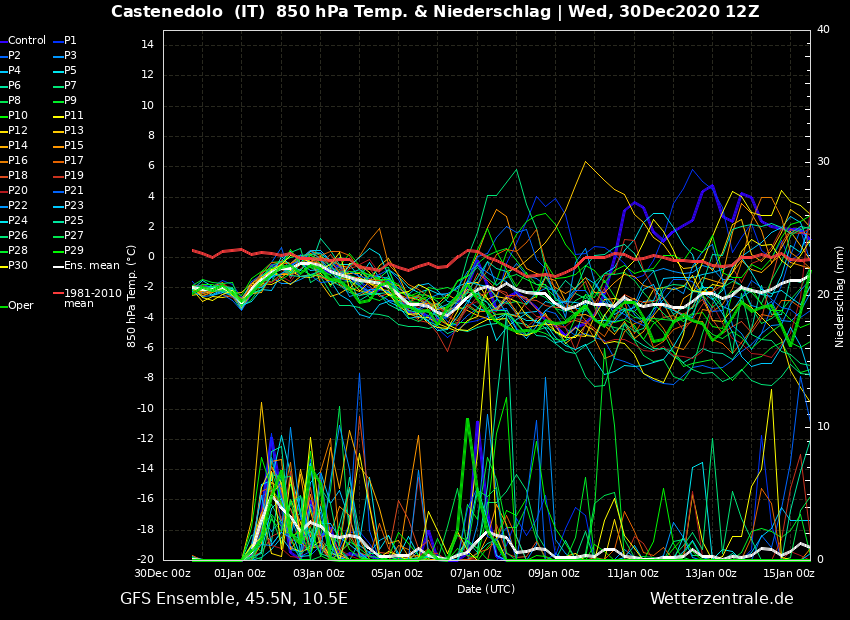Click the "15Jan 00z" date tick label

pos(789,573)
